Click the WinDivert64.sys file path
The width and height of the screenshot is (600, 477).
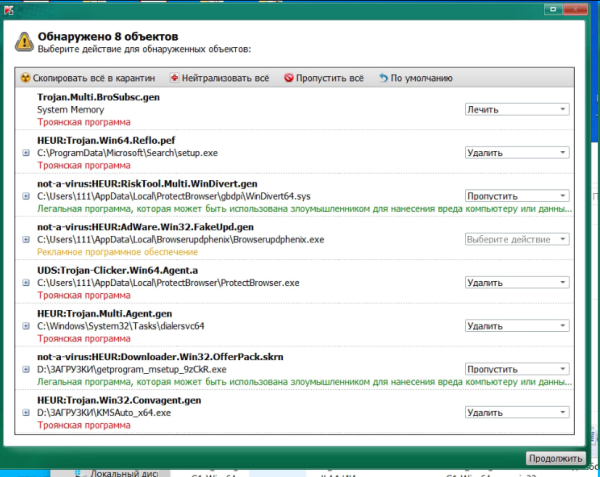coord(174,196)
